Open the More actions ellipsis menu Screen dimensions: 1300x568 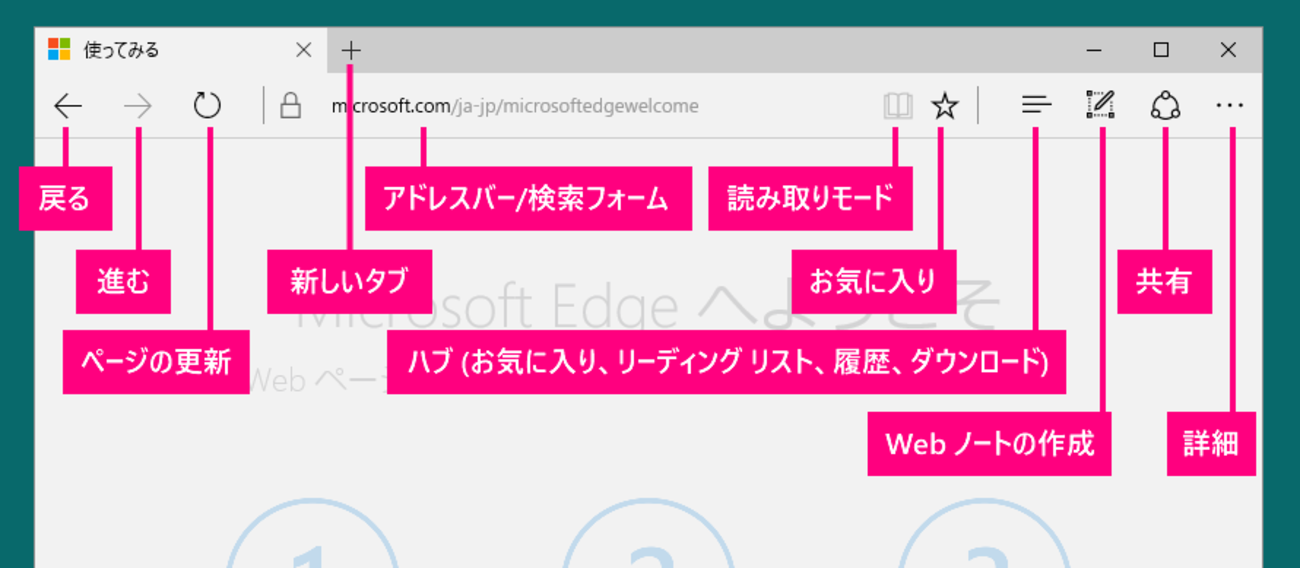click(1230, 105)
